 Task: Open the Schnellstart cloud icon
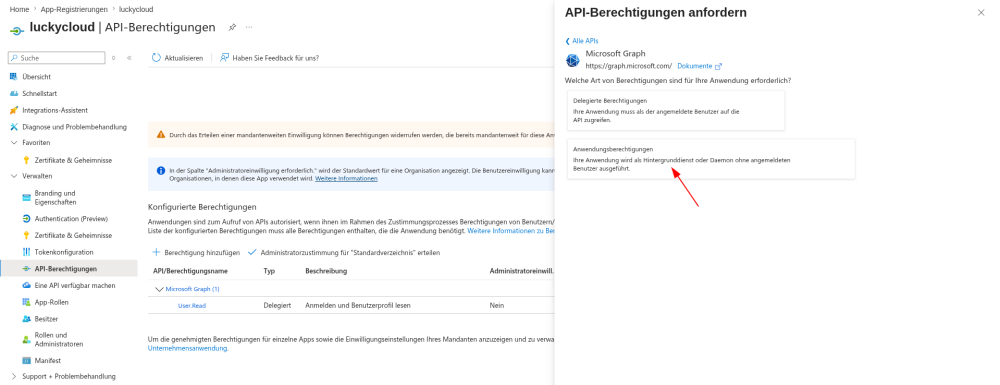(14, 93)
